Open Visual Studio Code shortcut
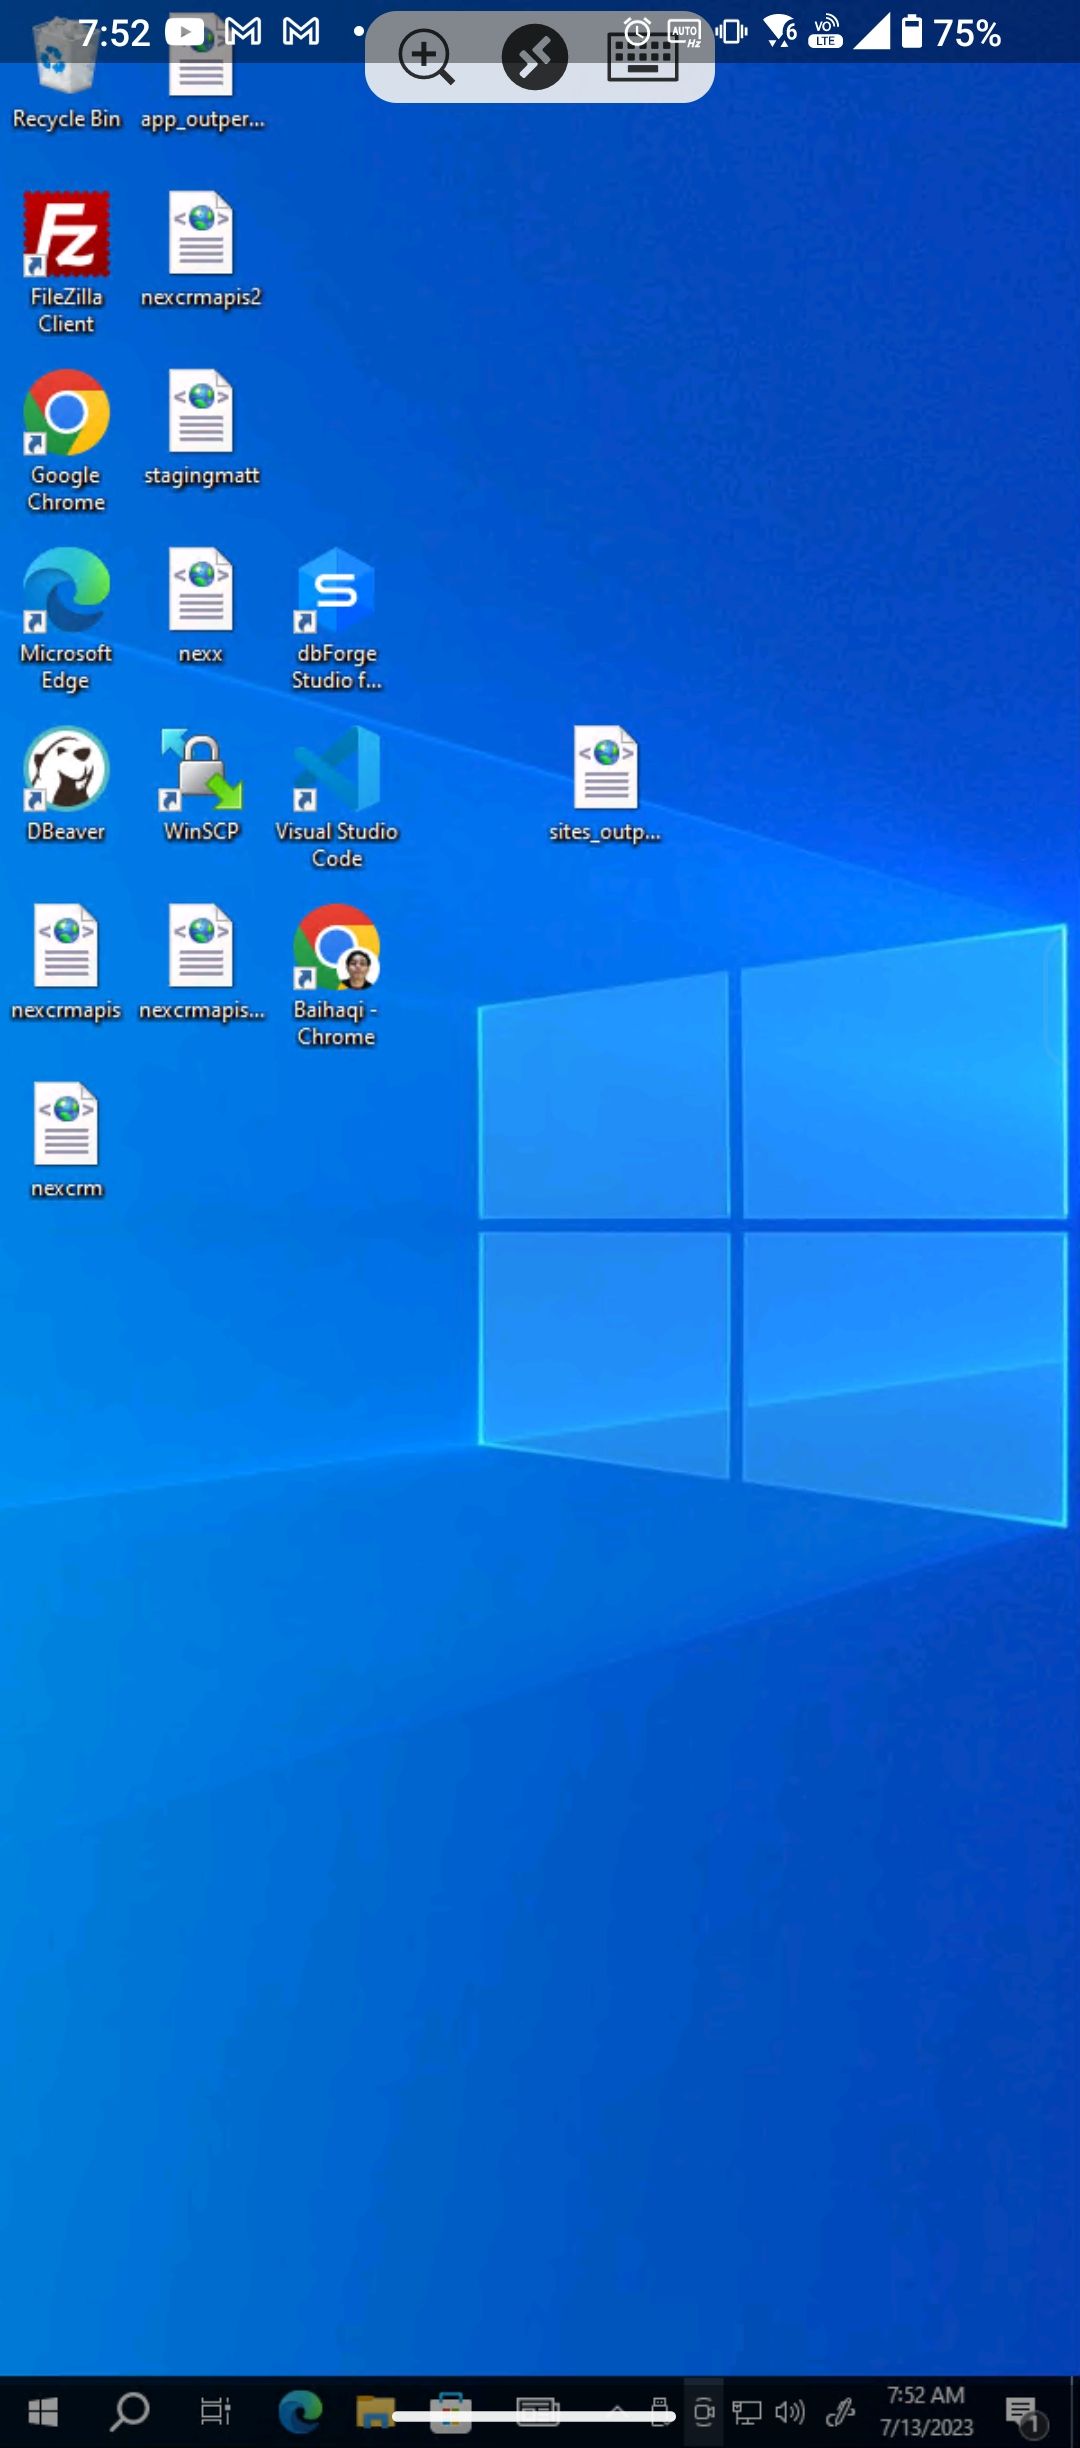This screenshot has width=1080, height=2448. [x=336, y=796]
